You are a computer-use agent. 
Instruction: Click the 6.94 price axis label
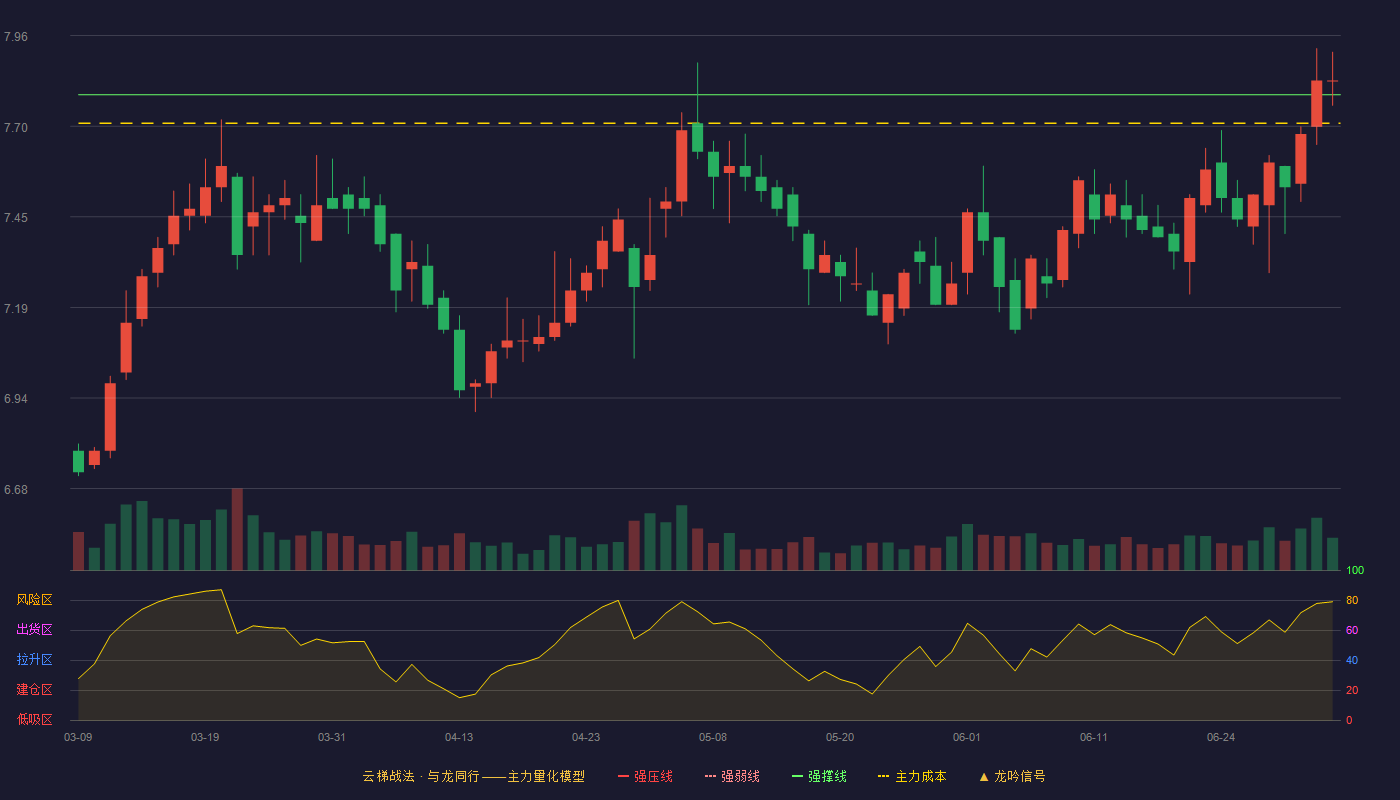point(16,399)
